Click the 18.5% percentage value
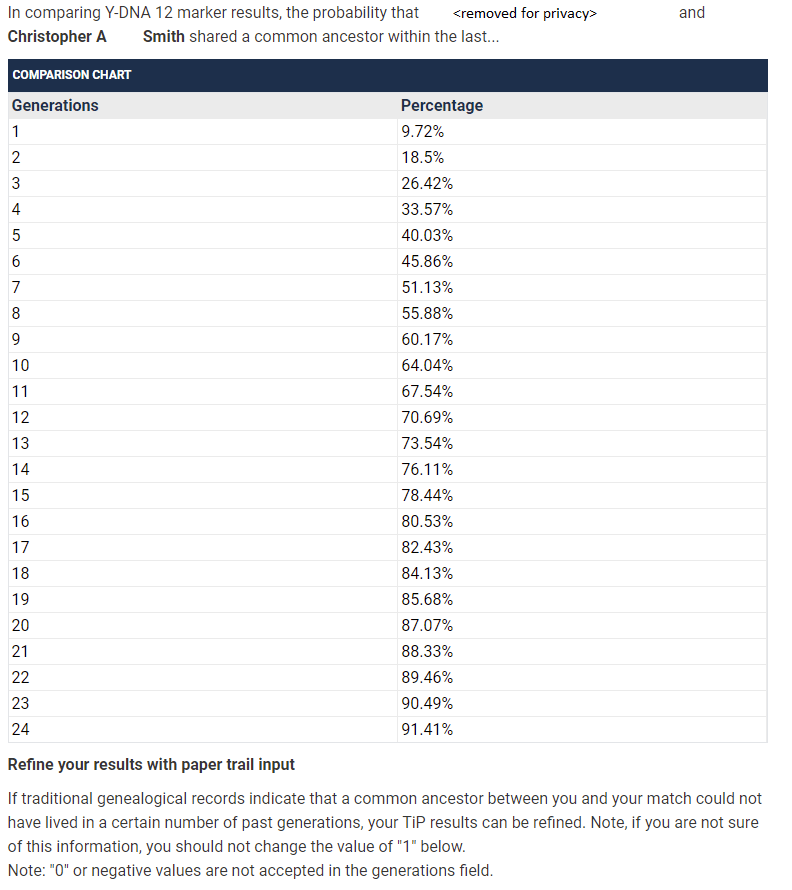Image resolution: width=792 pixels, height=890 pixels. point(422,157)
